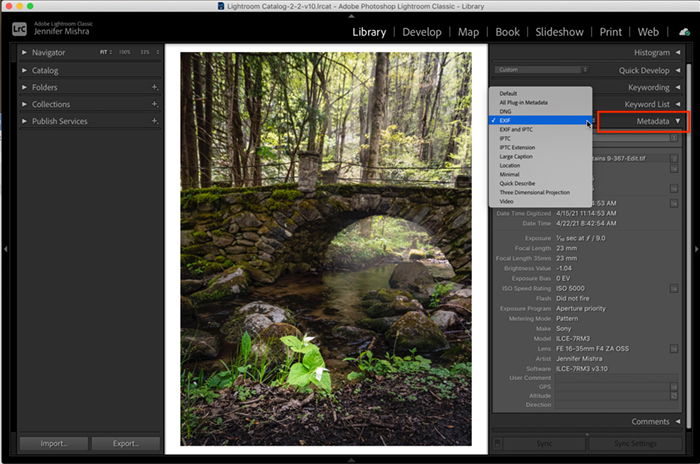The height and width of the screenshot is (464, 700).
Task: Expand the Histogram panel
Action: (x=678, y=52)
